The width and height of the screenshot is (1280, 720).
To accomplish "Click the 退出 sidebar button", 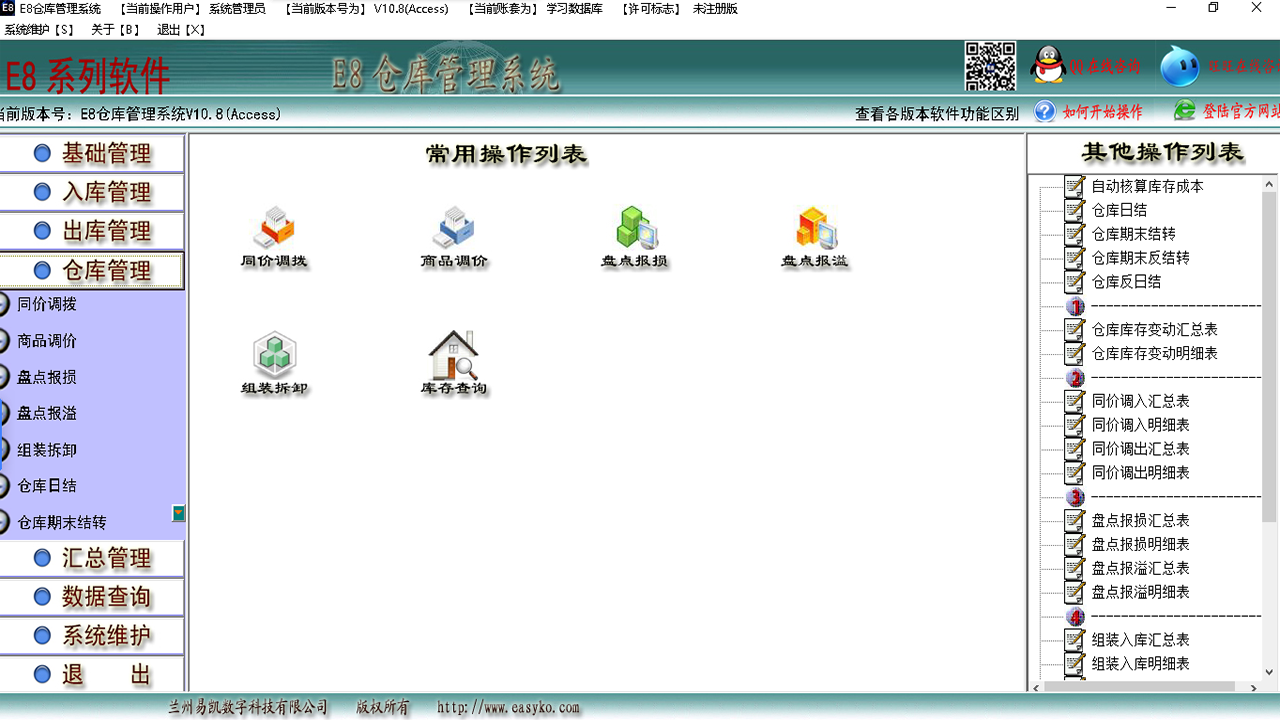I will [92, 675].
